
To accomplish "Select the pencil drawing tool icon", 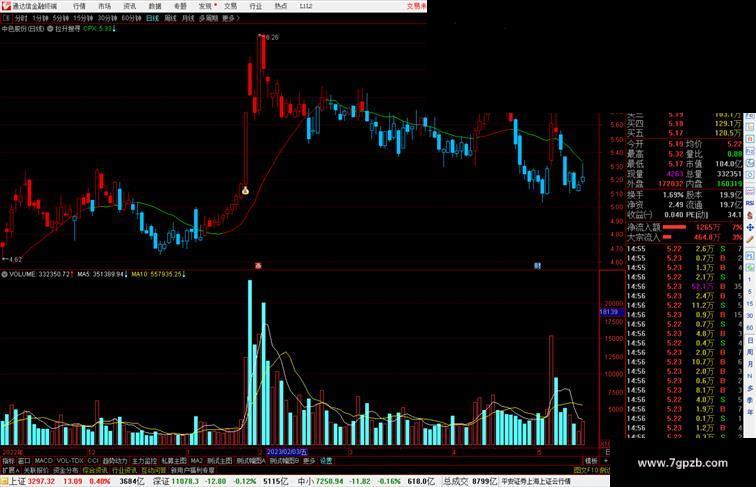I will 750,240.
